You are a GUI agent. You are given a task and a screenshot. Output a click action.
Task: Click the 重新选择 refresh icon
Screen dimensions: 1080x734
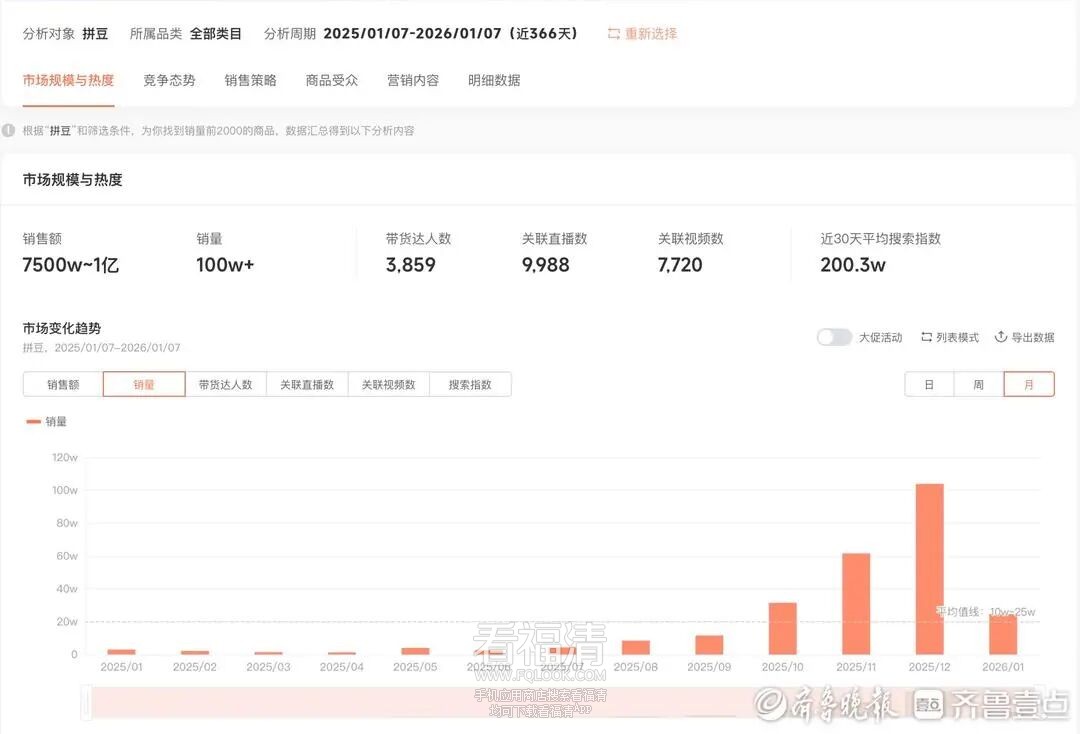pos(614,34)
